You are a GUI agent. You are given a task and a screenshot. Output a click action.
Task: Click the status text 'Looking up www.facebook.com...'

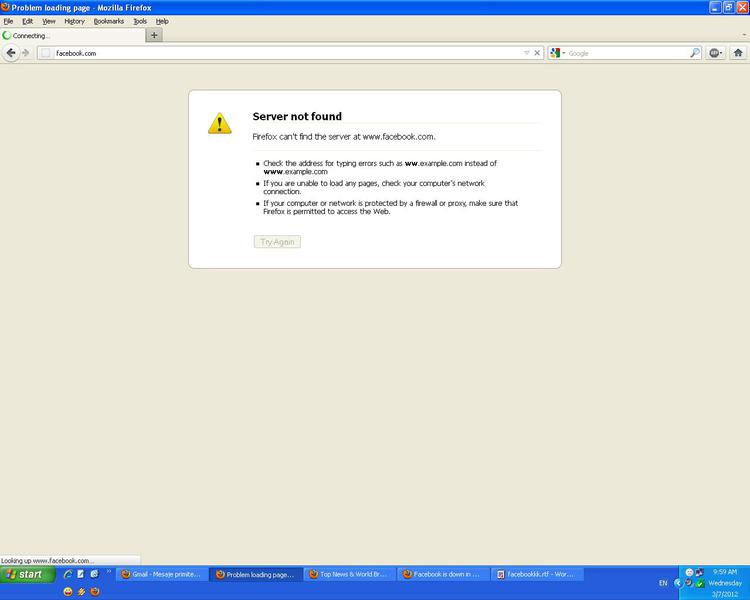click(x=47, y=560)
